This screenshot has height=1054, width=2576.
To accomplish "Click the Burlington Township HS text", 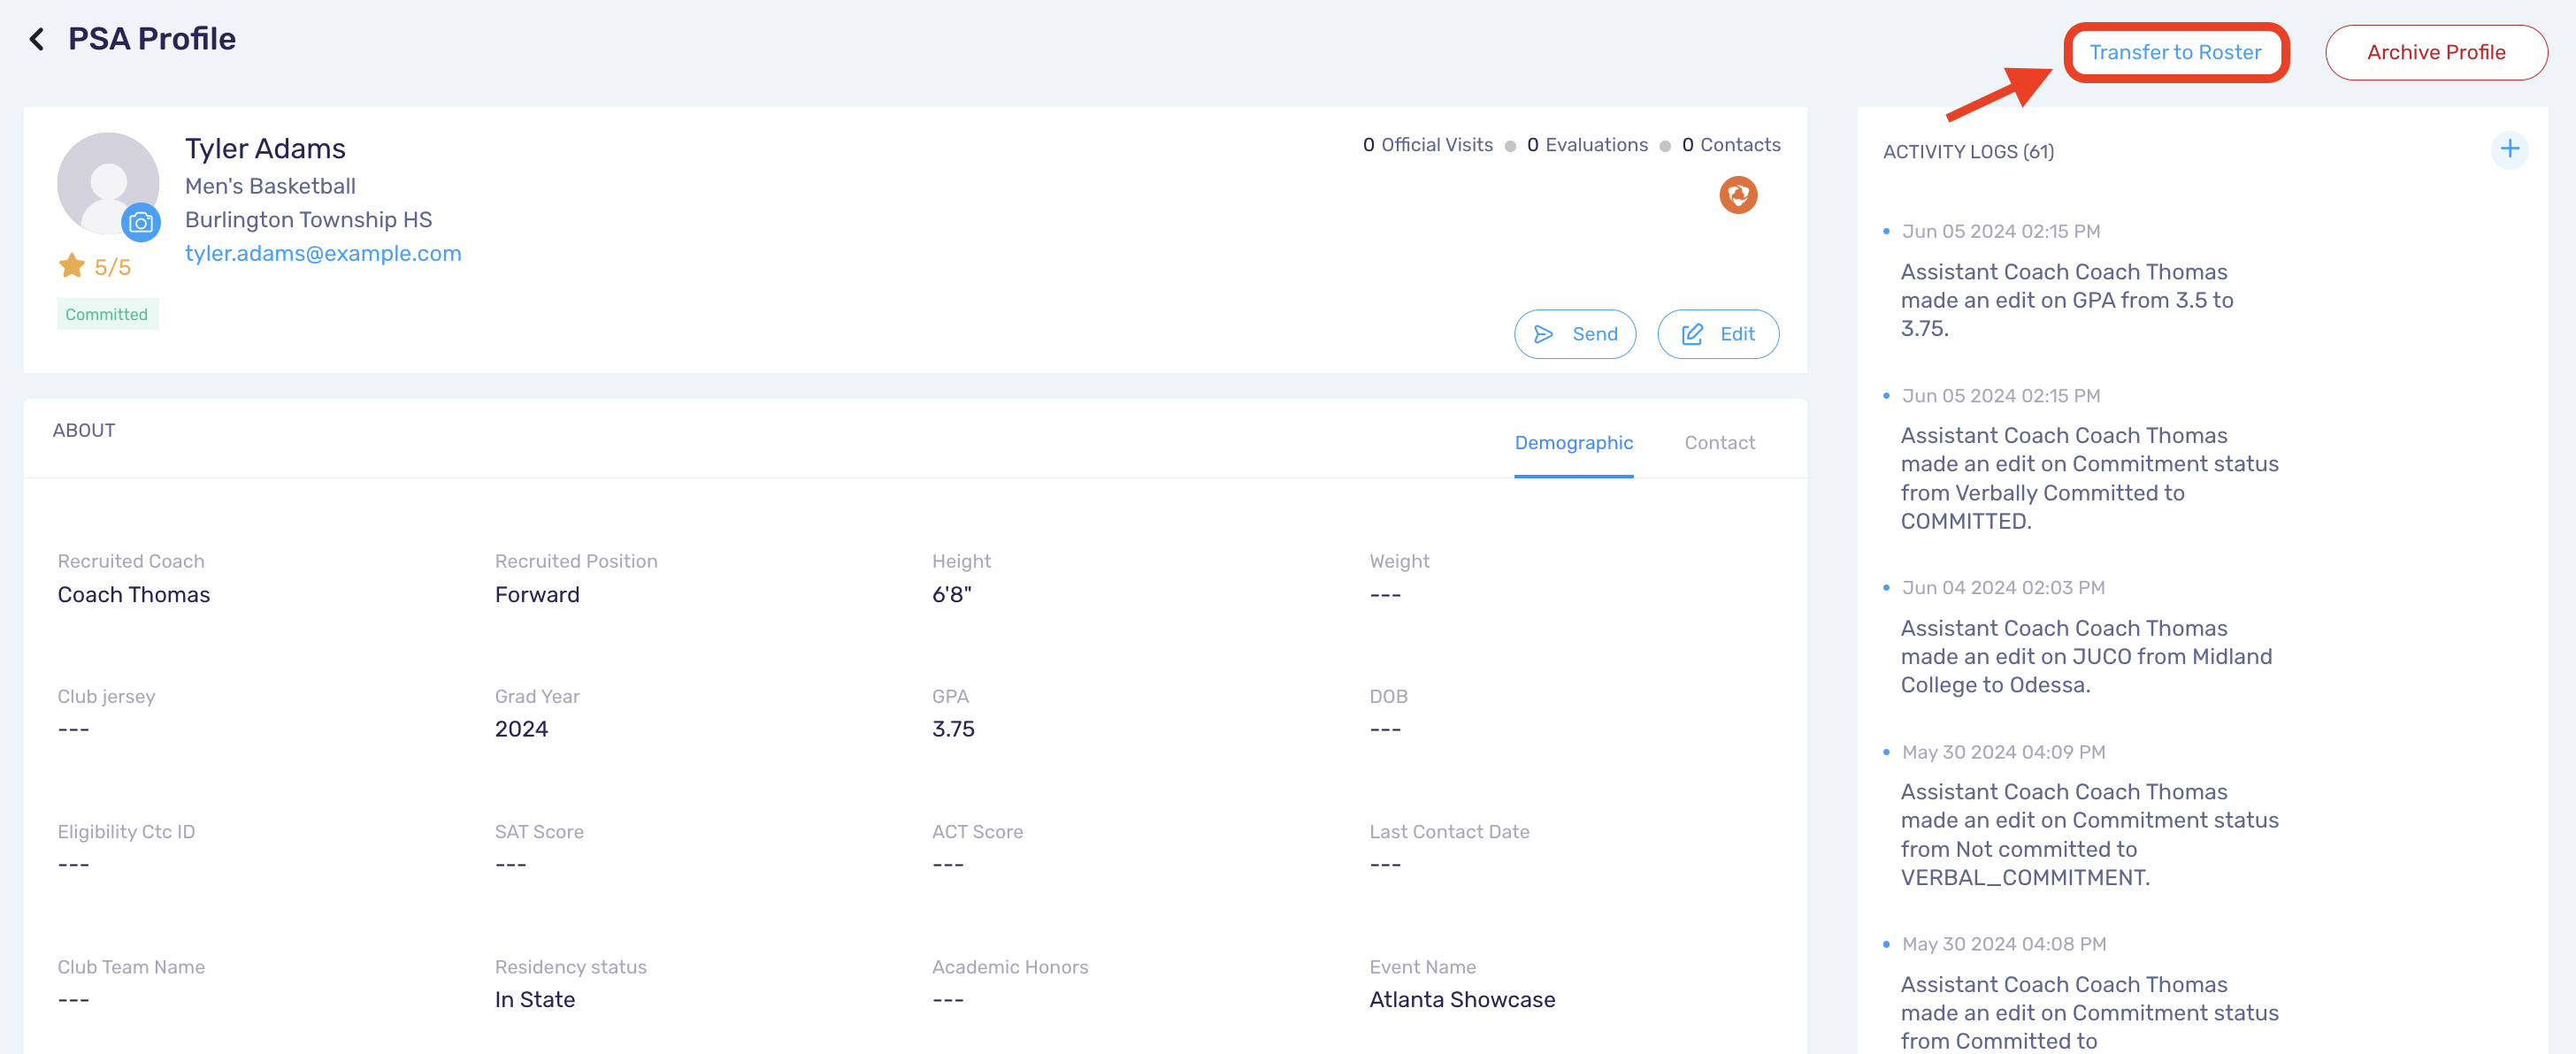I will click(x=308, y=220).
